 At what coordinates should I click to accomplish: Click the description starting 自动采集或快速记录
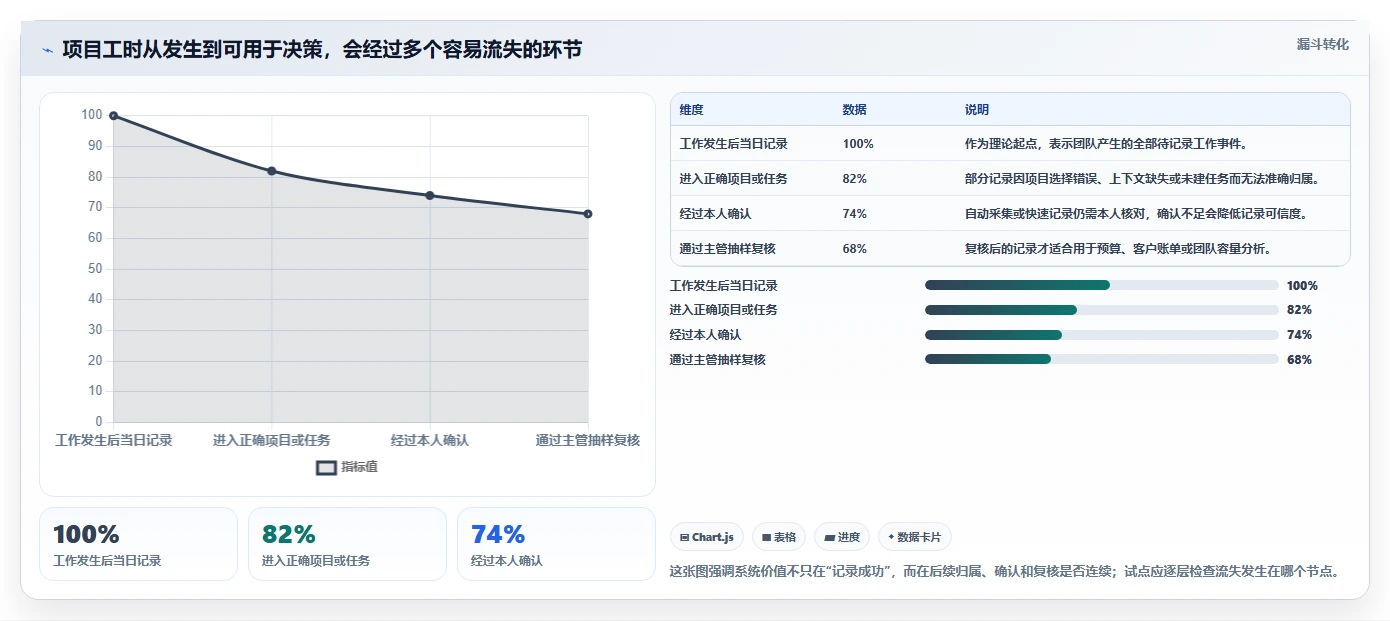pos(1136,214)
